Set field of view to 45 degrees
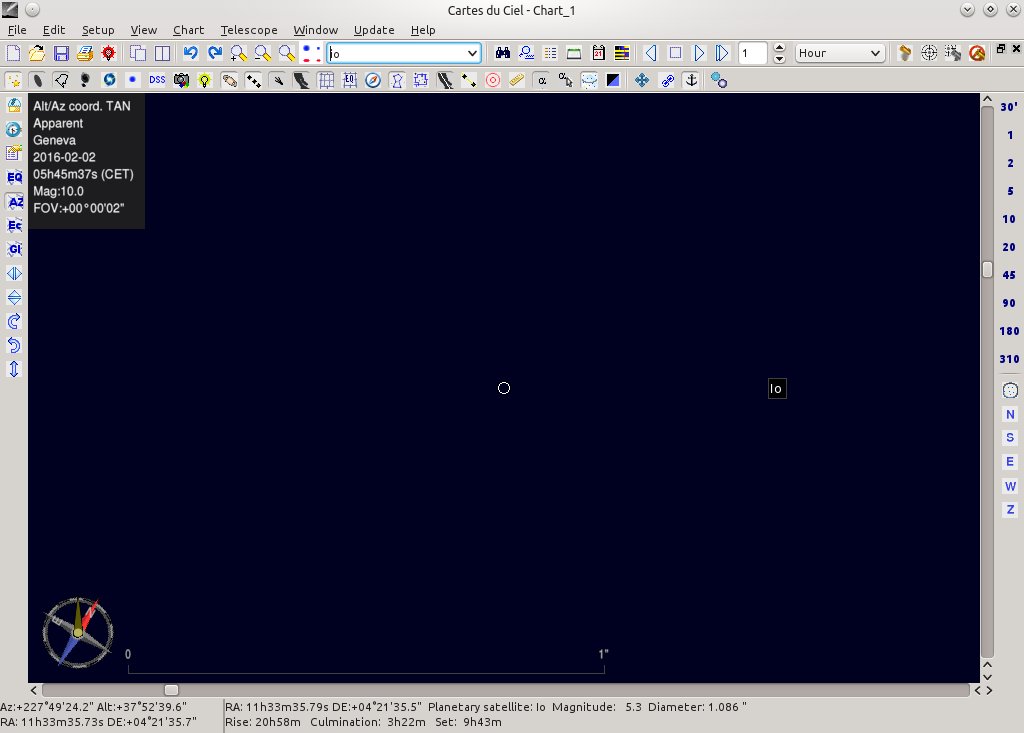 point(1009,275)
